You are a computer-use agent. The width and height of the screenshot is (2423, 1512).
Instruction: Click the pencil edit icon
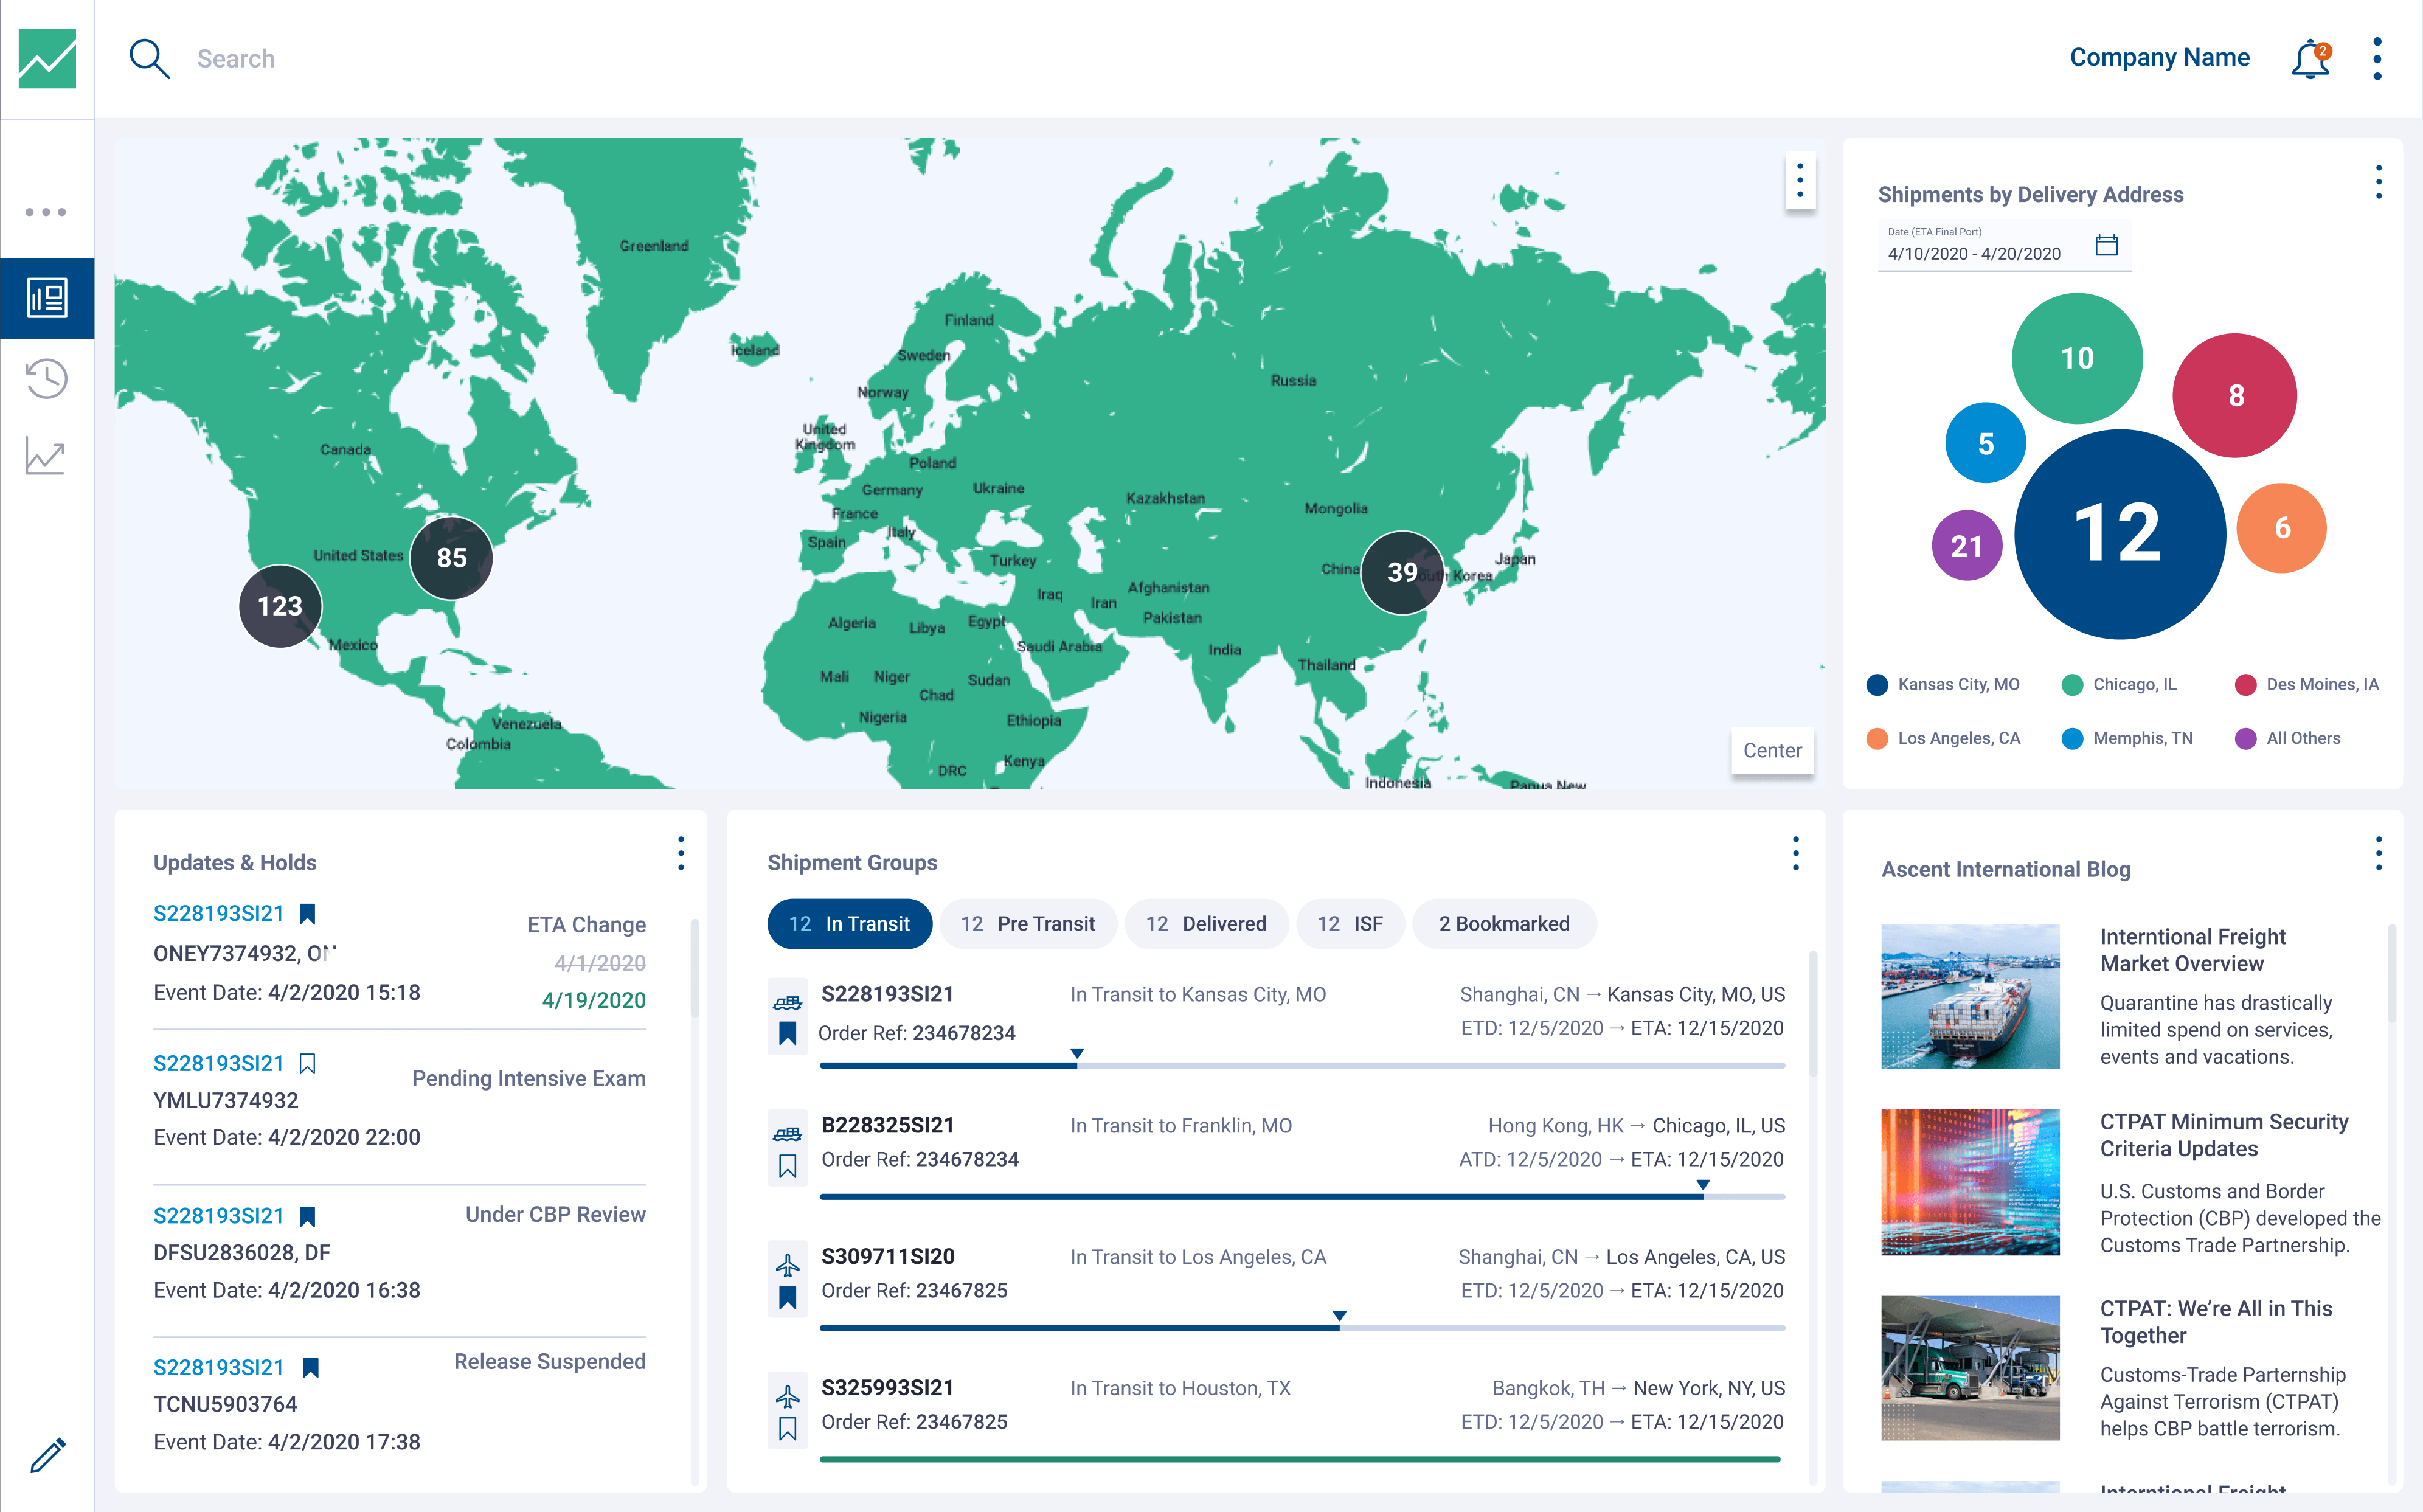pos(47,1455)
